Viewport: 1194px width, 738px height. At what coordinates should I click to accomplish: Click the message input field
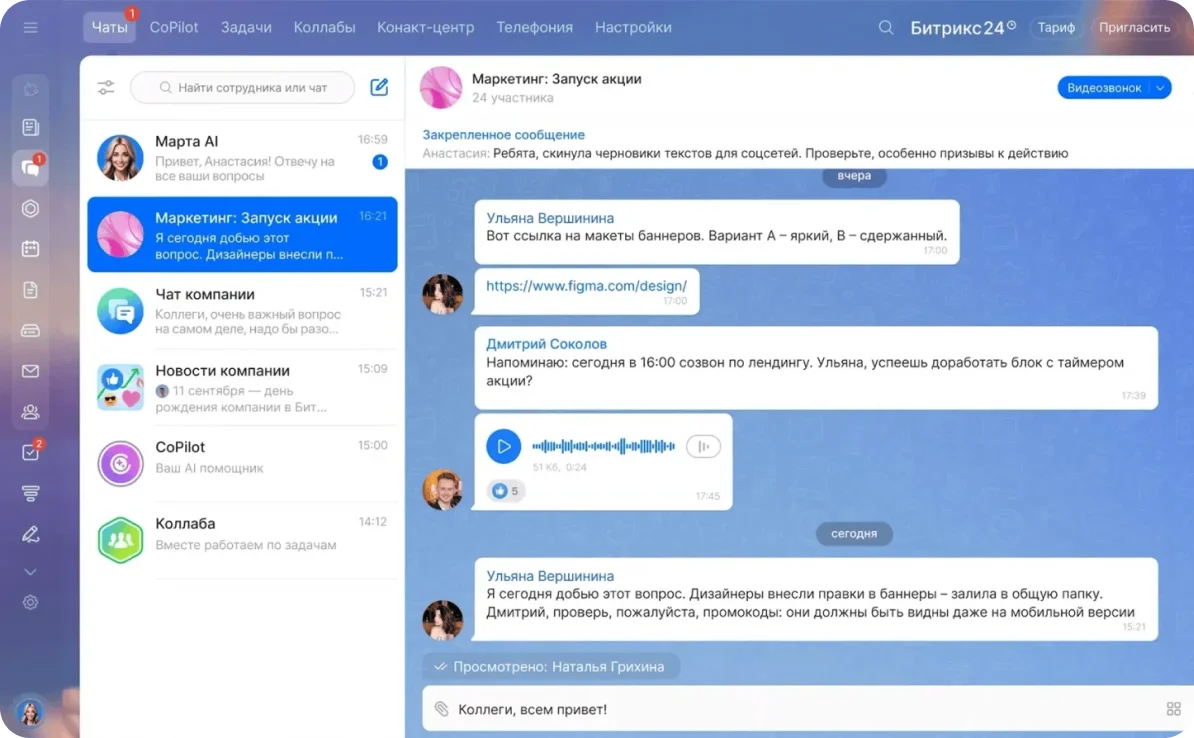pos(808,710)
